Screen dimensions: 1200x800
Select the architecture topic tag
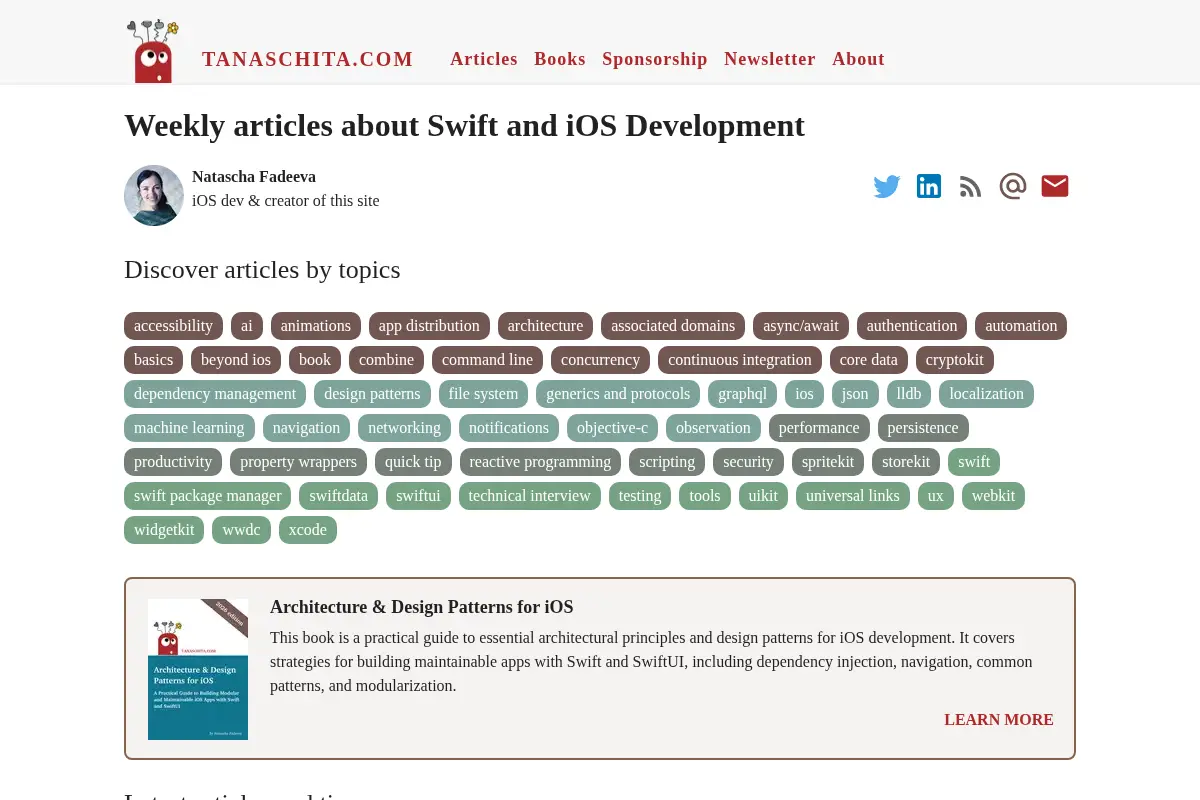545,326
